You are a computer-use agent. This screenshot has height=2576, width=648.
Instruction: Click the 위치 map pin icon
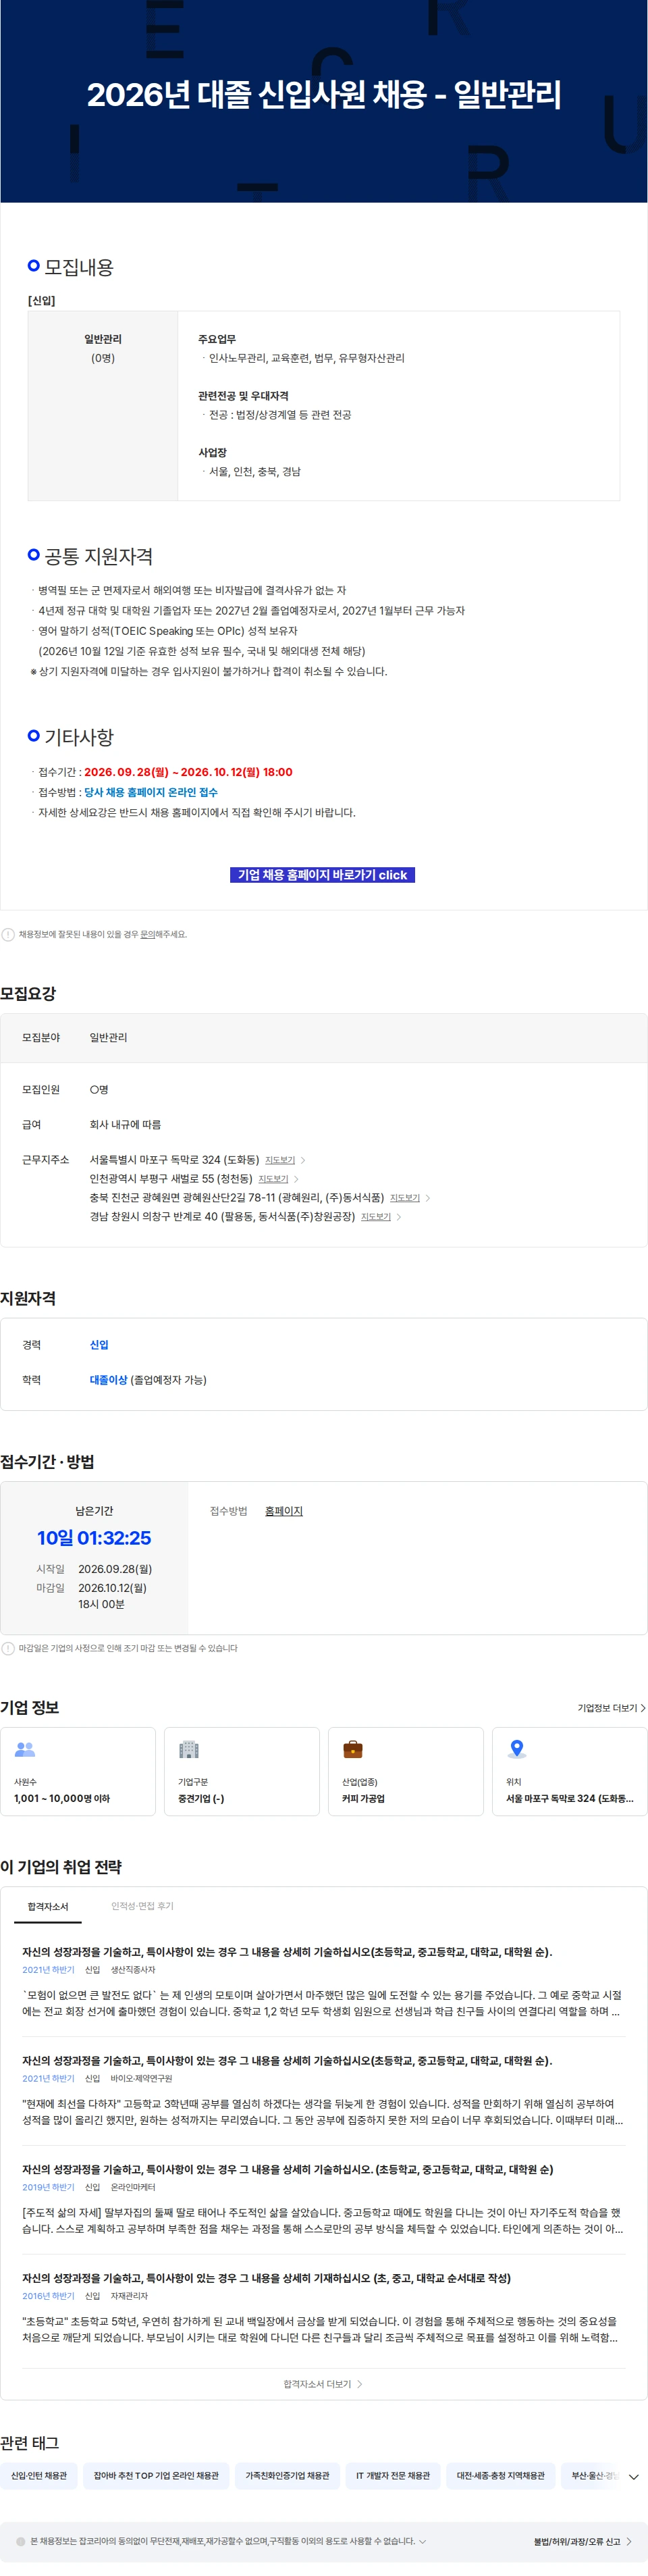517,1749
